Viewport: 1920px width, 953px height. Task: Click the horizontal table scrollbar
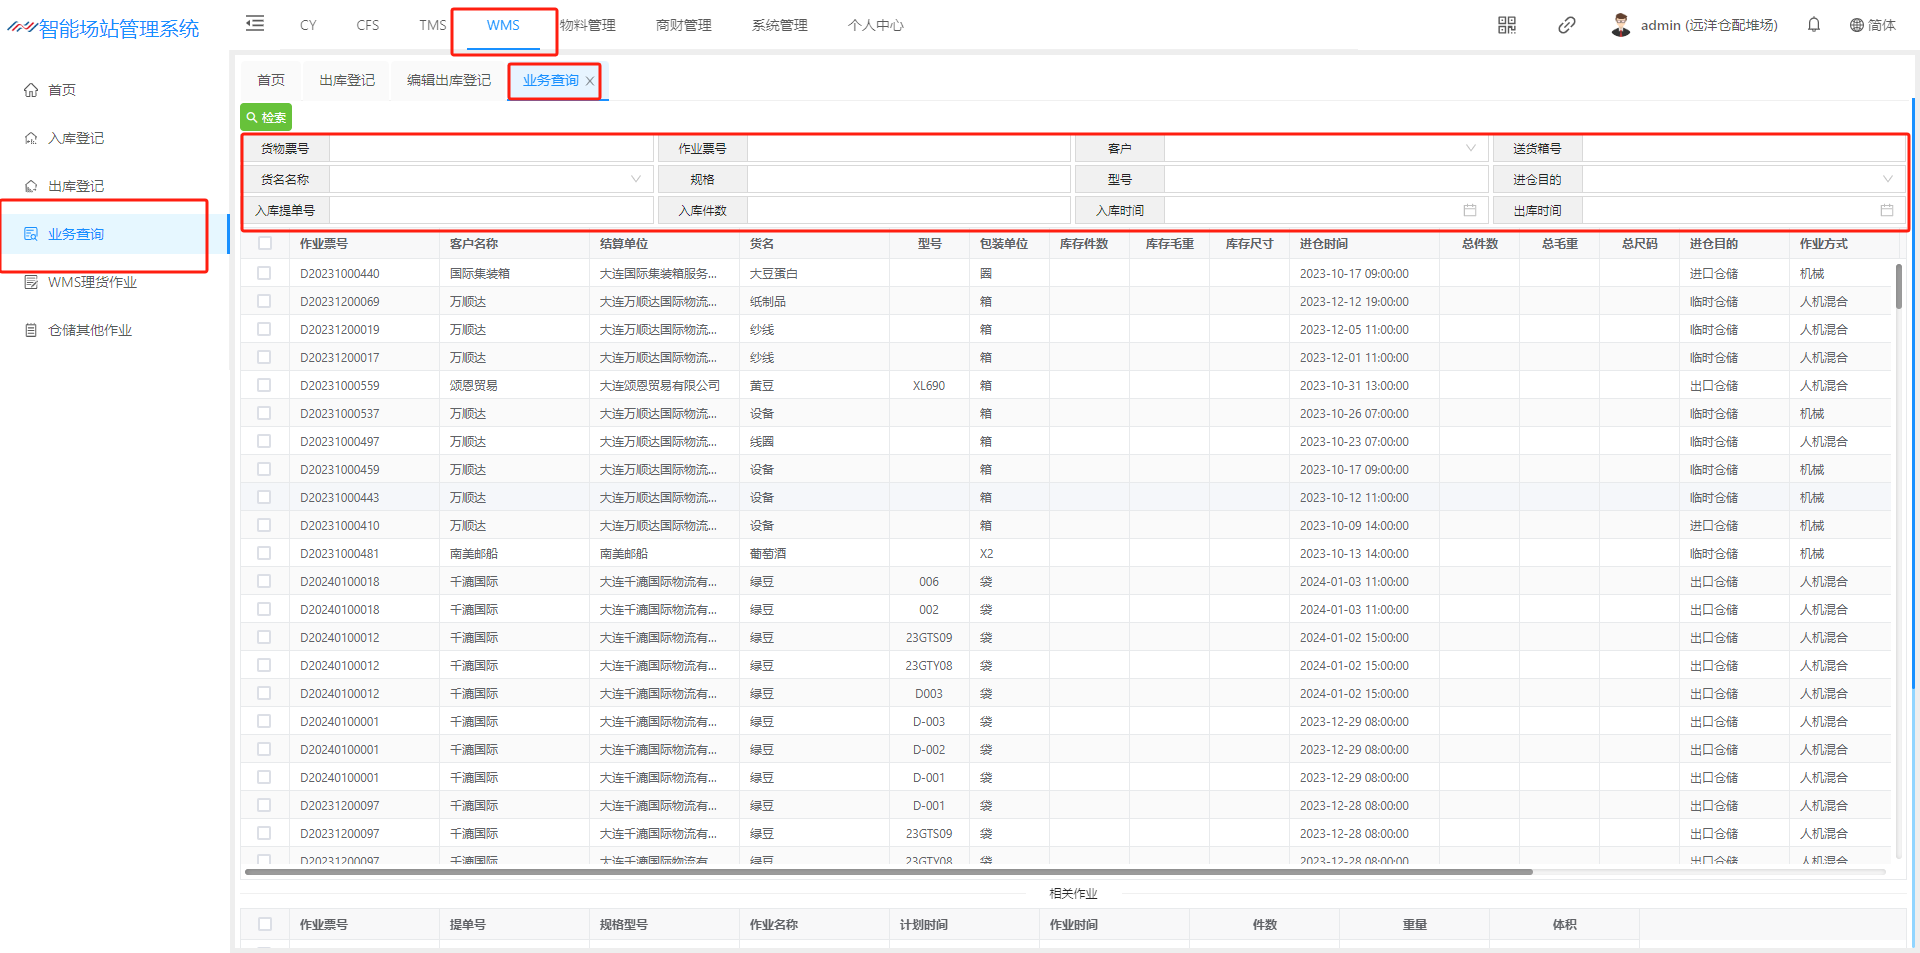click(888, 872)
